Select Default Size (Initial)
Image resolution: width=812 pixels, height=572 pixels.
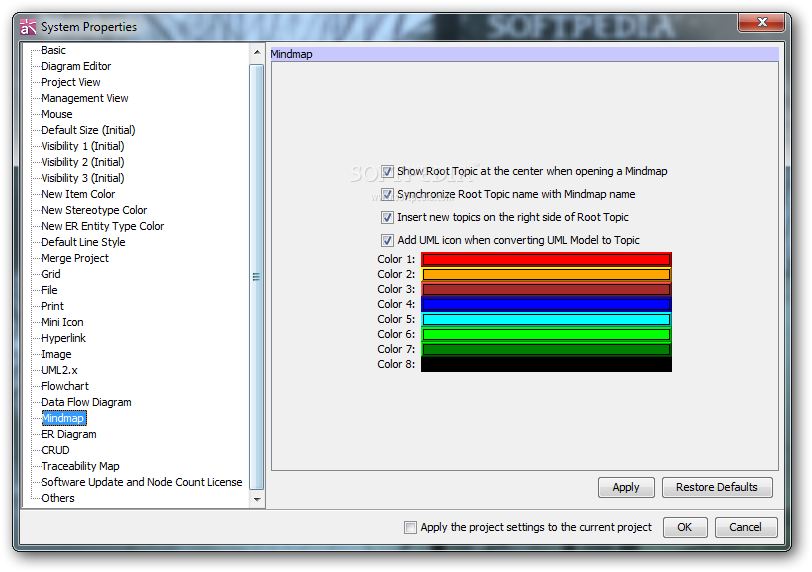tap(89, 130)
